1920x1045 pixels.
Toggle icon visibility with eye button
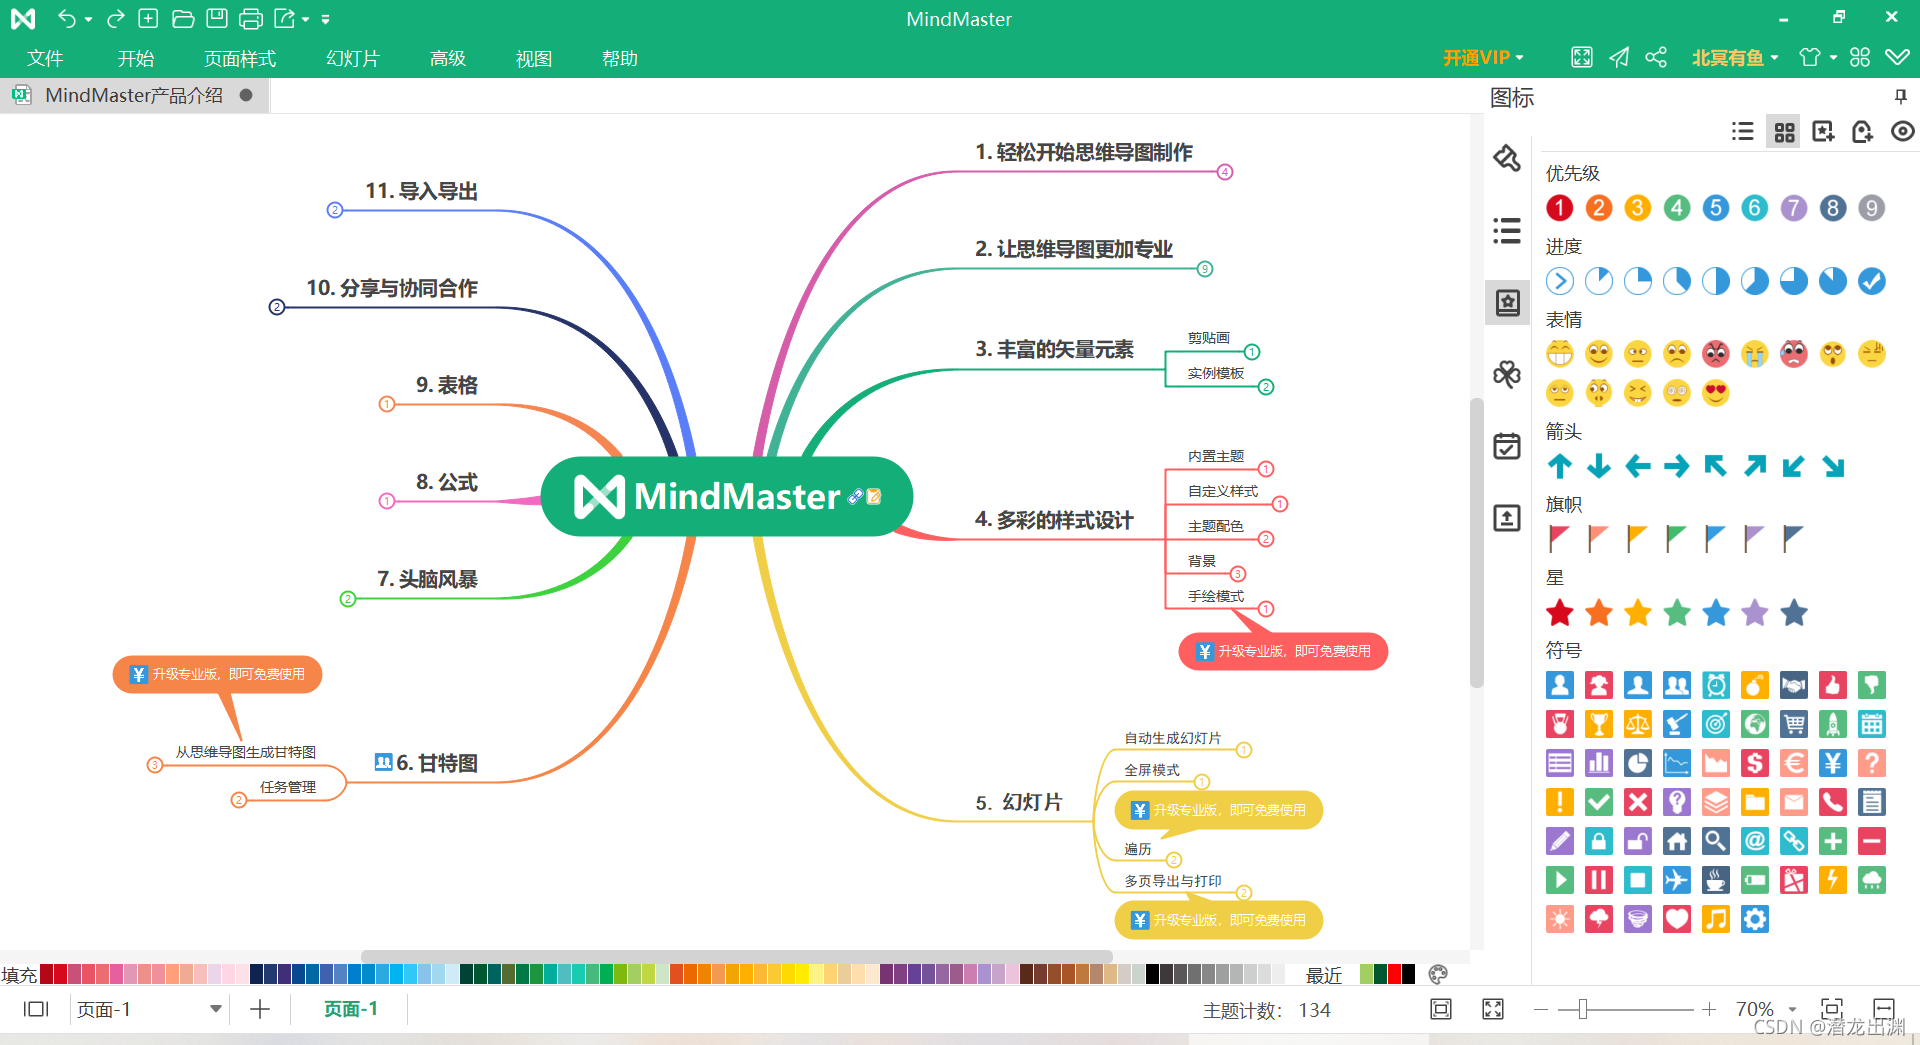click(1902, 132)
